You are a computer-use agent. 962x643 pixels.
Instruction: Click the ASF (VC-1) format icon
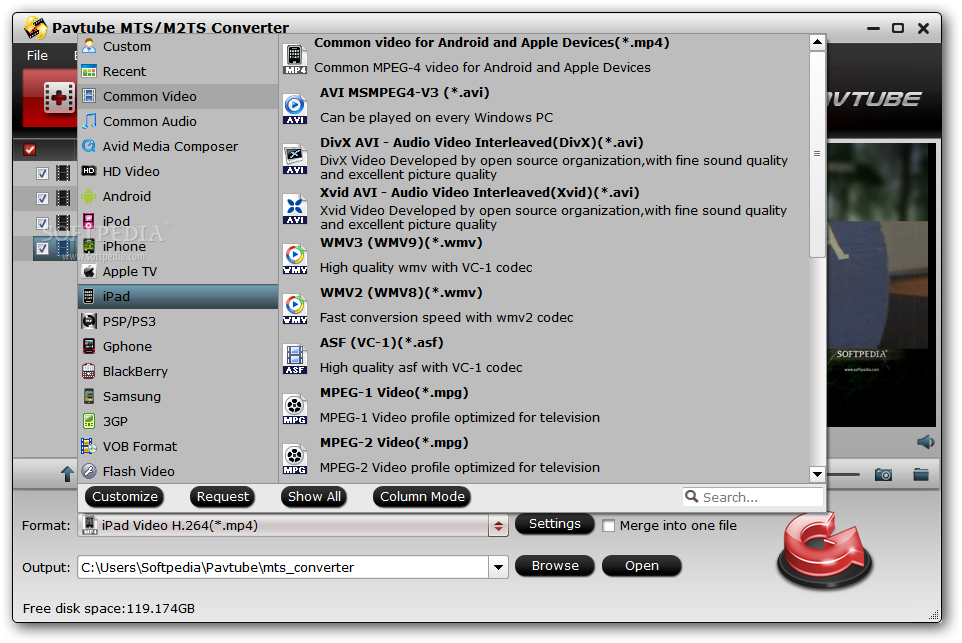[295, 359]
